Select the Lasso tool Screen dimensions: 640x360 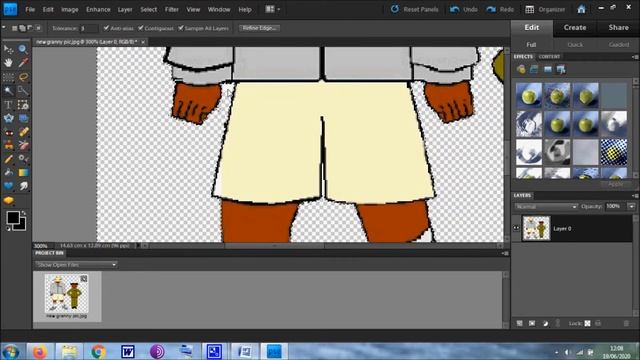pos(23,77)
